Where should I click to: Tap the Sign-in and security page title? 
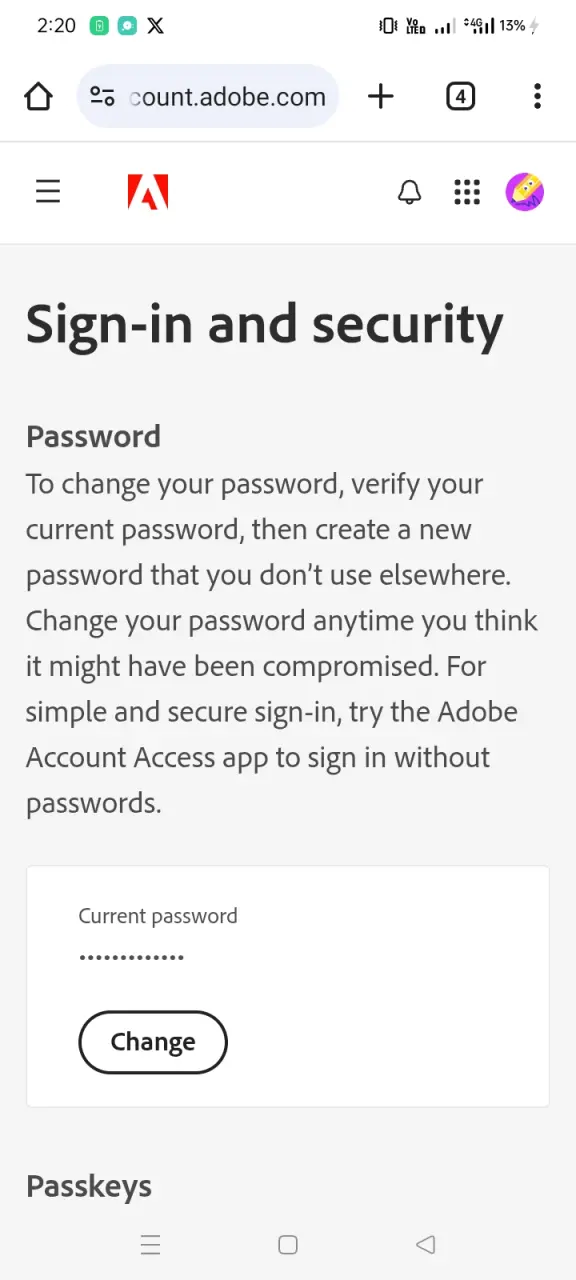click(265, 326)
